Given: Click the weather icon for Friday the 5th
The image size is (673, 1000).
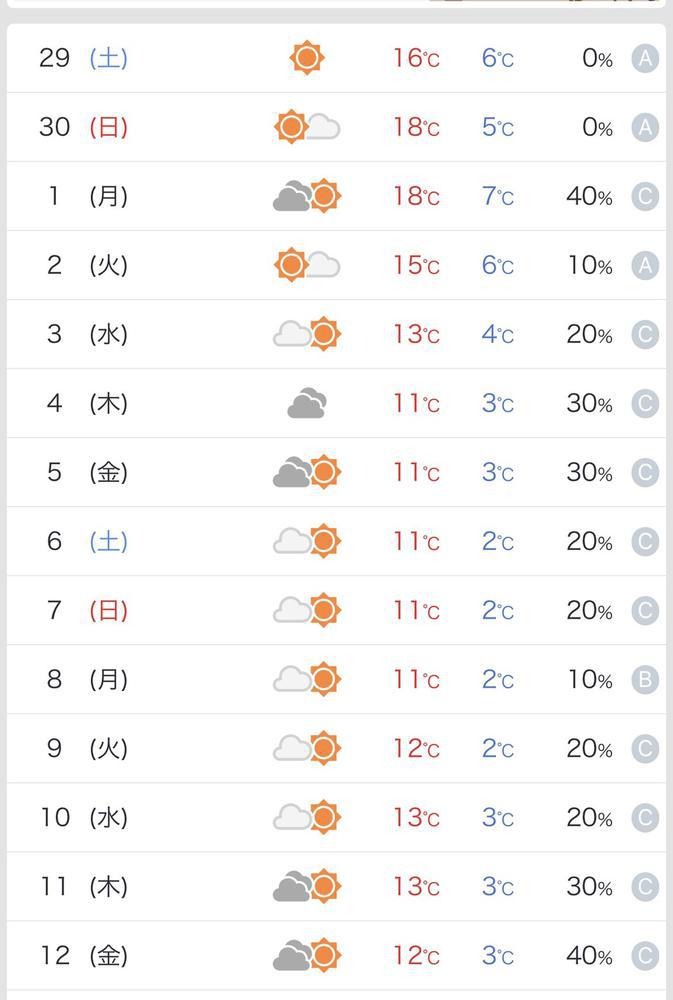Looking at the screenshot, I should [x=307, y=472].
